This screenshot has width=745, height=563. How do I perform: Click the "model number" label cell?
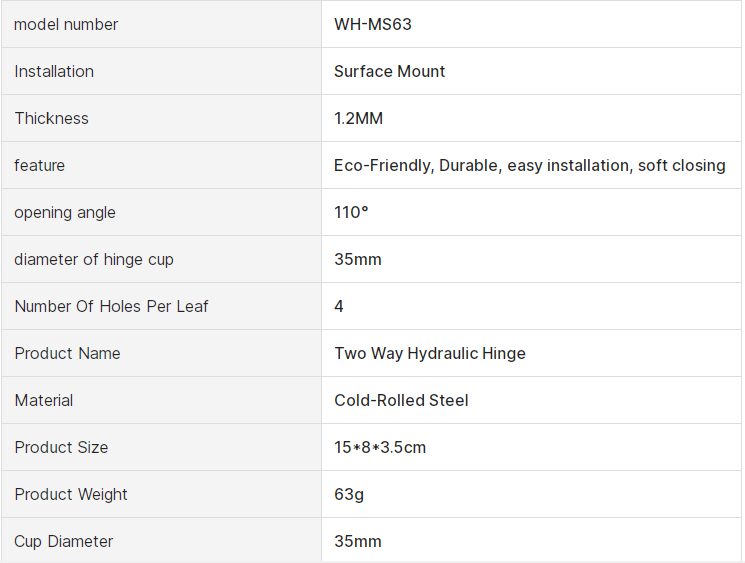66,24
